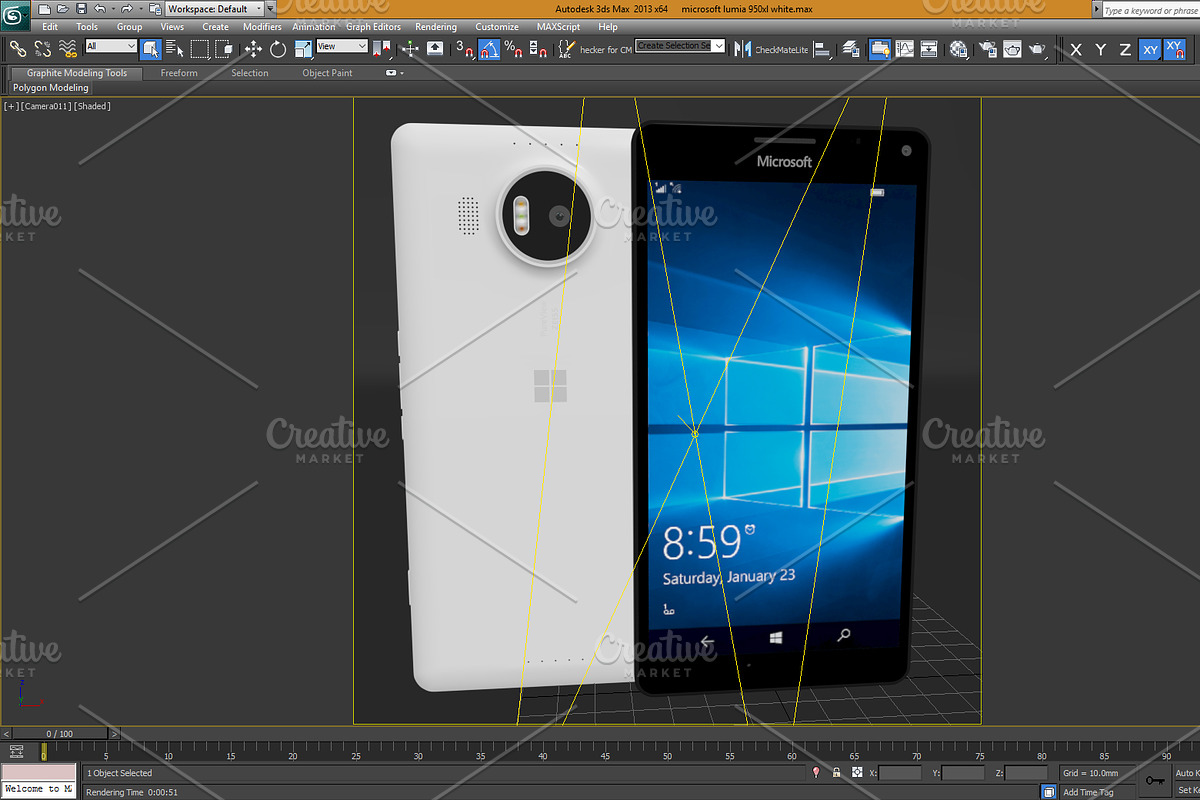
Task: Open the Modifiers menu
Action: coord(262,27)
